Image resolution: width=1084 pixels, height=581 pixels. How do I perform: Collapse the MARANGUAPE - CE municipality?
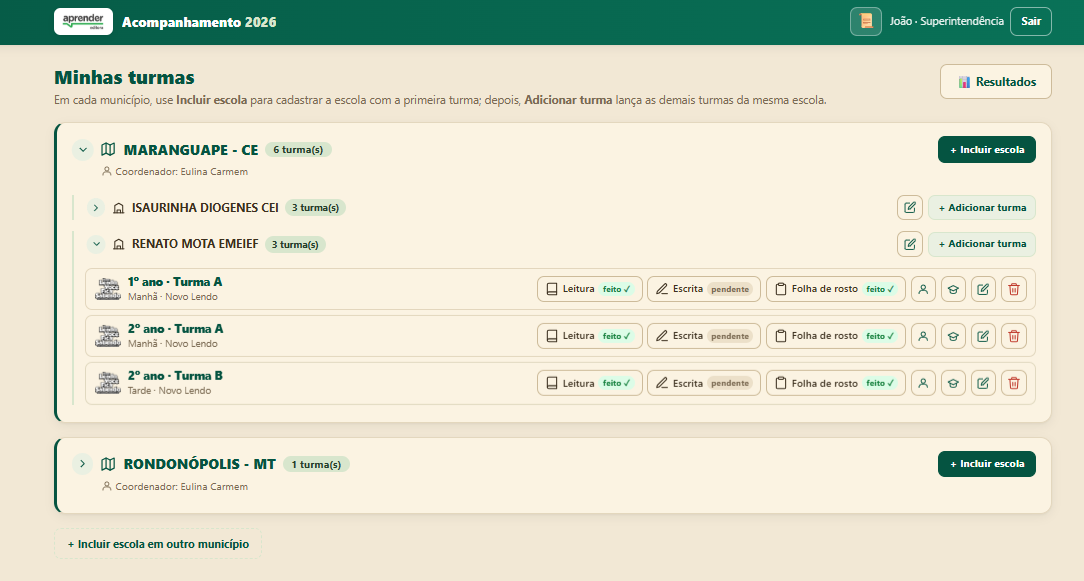point(82,149)
